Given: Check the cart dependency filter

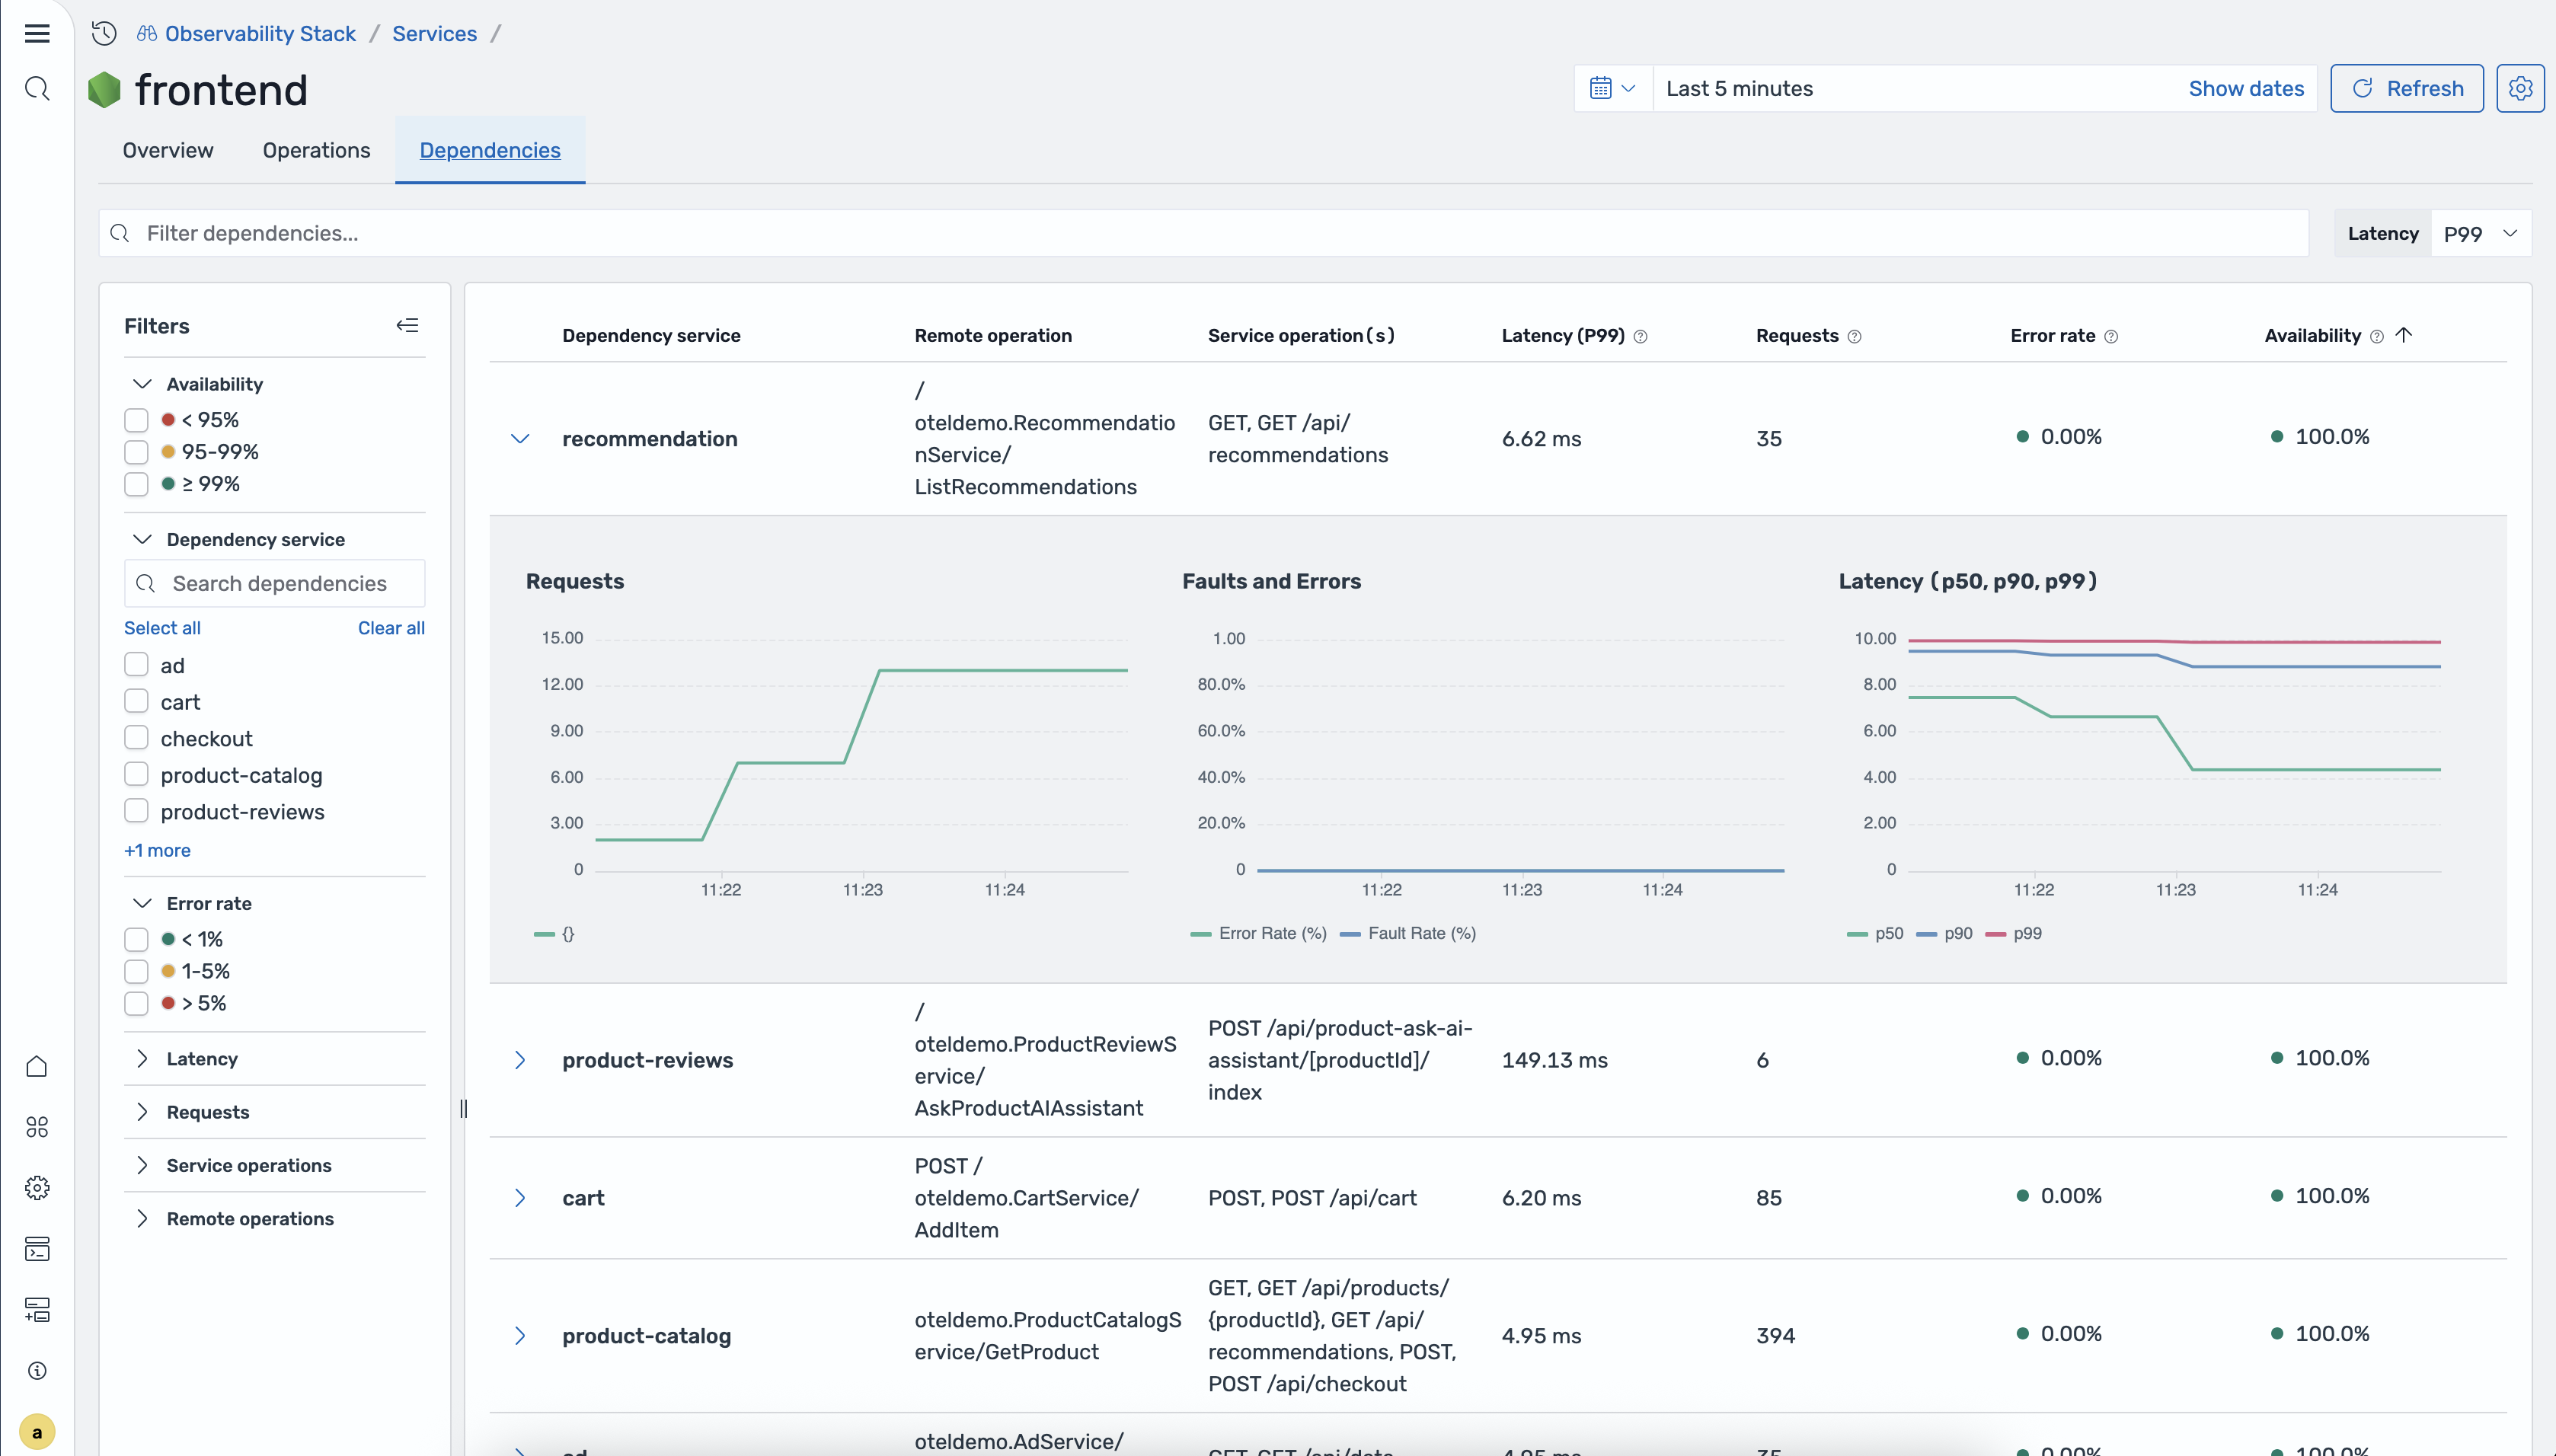Looking at the screenshot, I should pos(136,701).
